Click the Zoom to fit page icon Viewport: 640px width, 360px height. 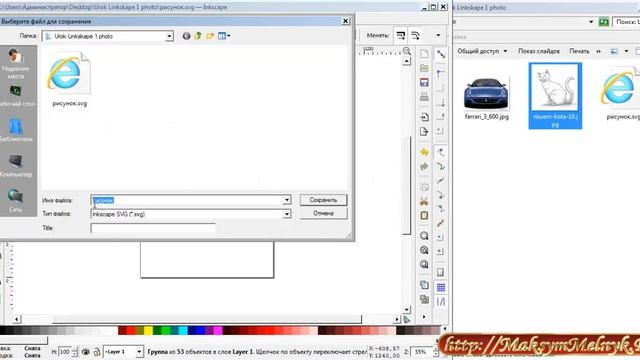pos(424,264)
